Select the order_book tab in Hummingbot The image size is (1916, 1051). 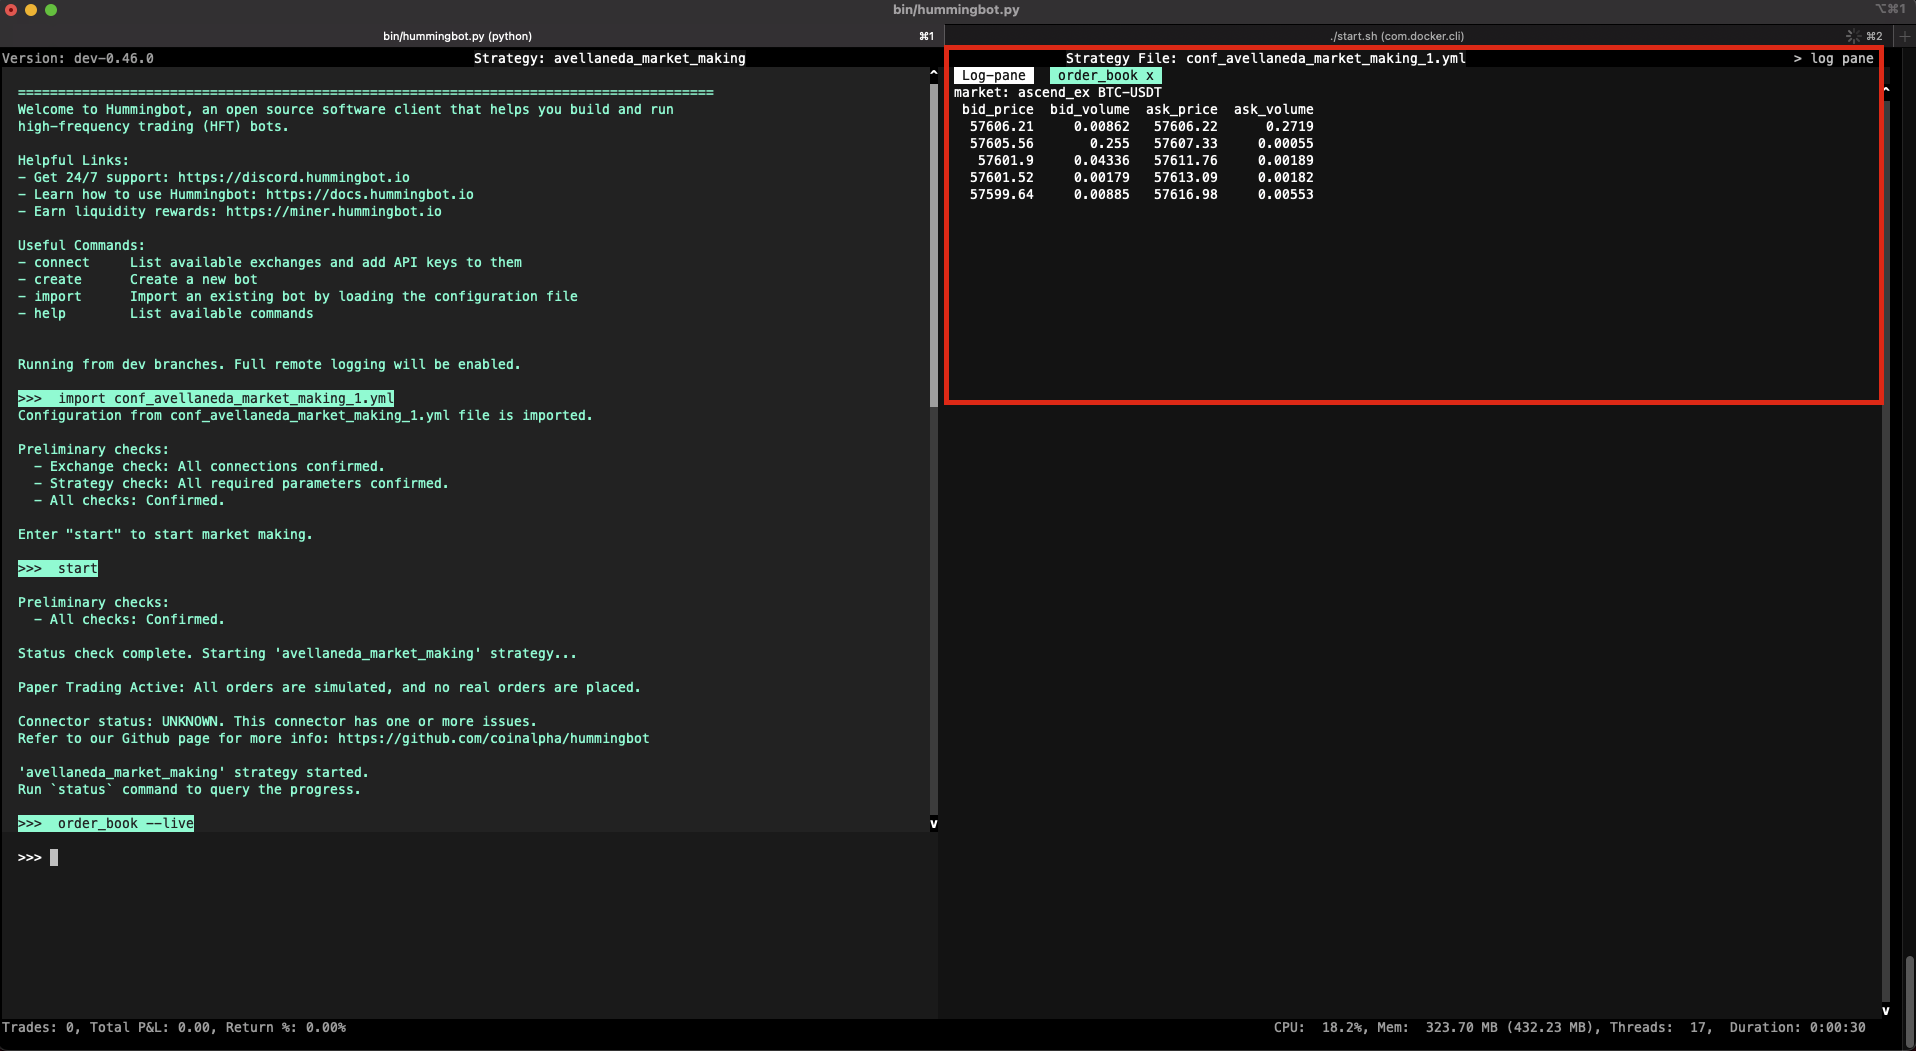[x=1096, y=75]
